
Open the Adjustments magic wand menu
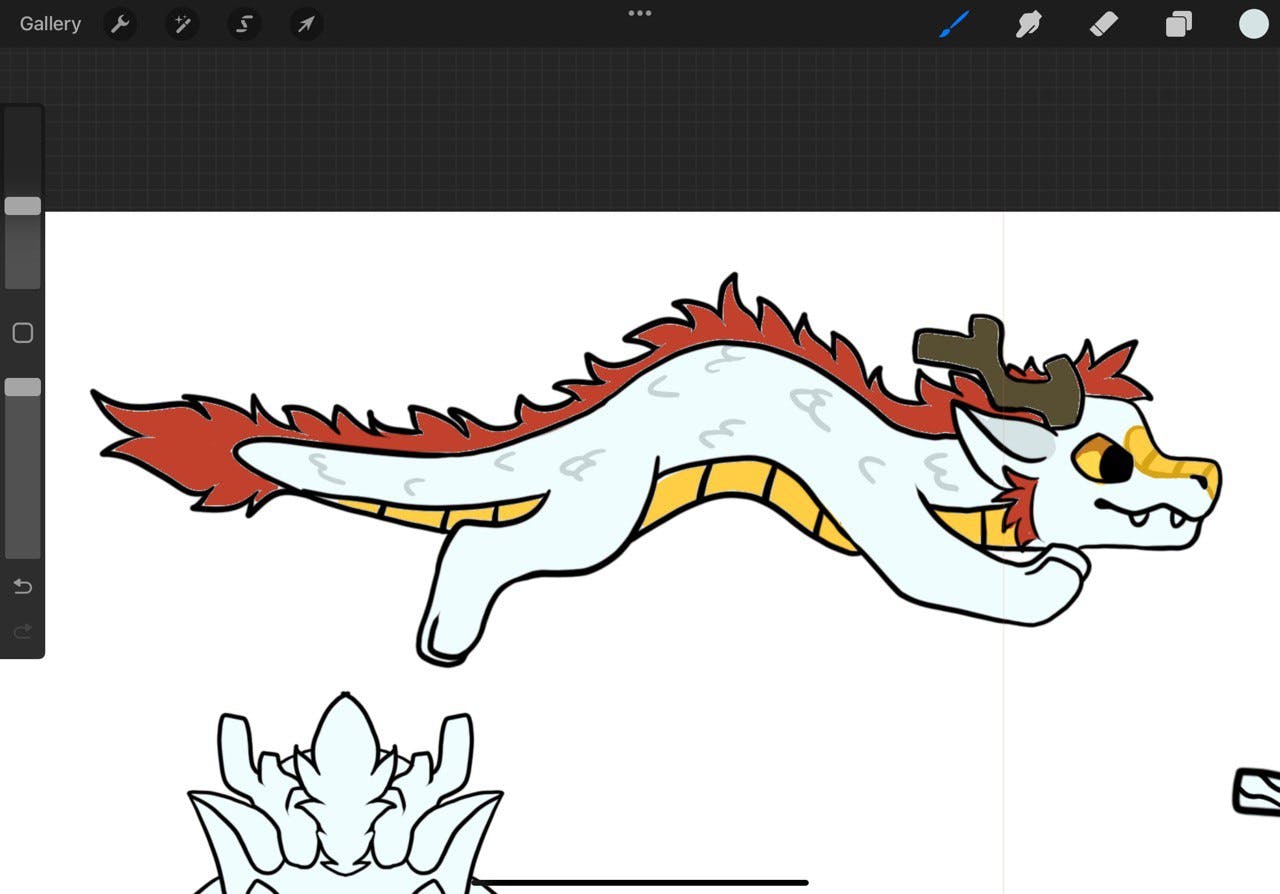click(x=182, y=24)
